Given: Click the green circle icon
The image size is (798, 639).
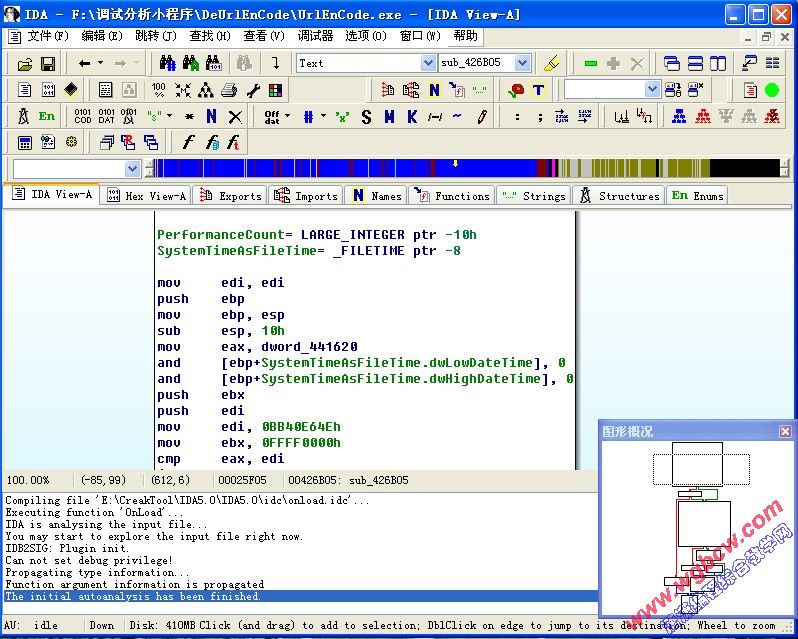Looking at the screenshot, I should tap(772, 91).
